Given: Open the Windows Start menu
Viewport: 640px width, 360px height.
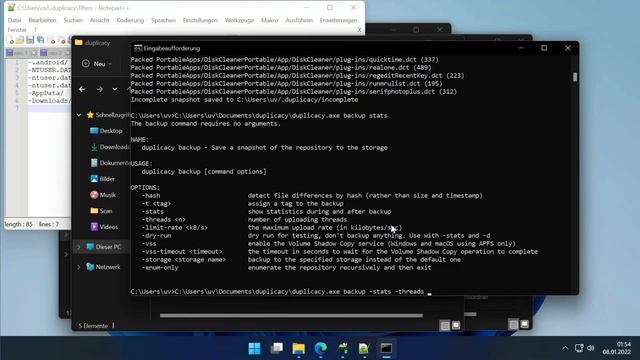Looking at the screenshot, I should [254, 349].
